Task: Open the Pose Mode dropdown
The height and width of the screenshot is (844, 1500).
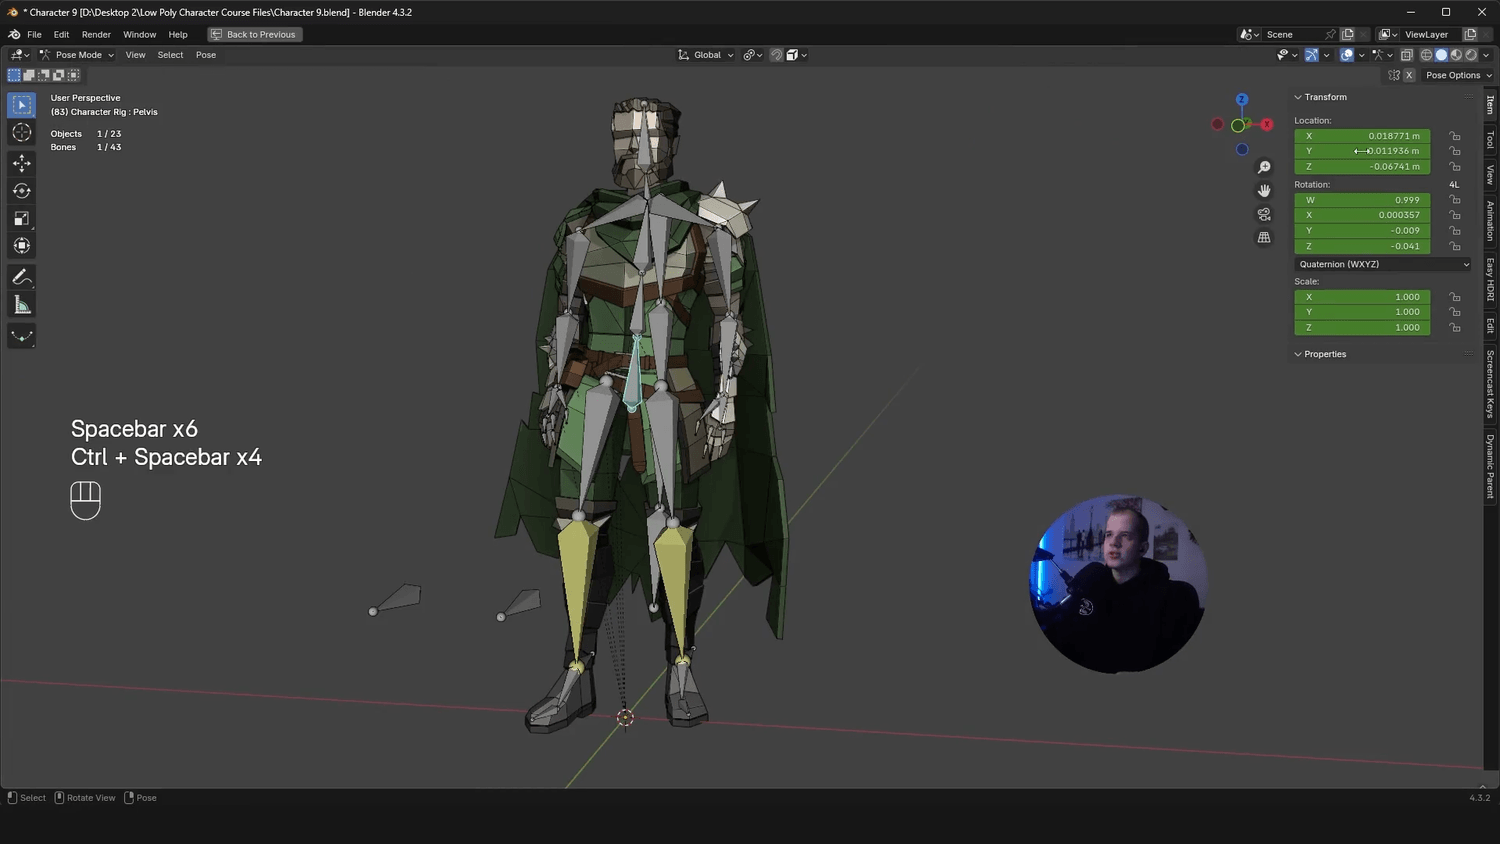Action: (x=78, y=55)
